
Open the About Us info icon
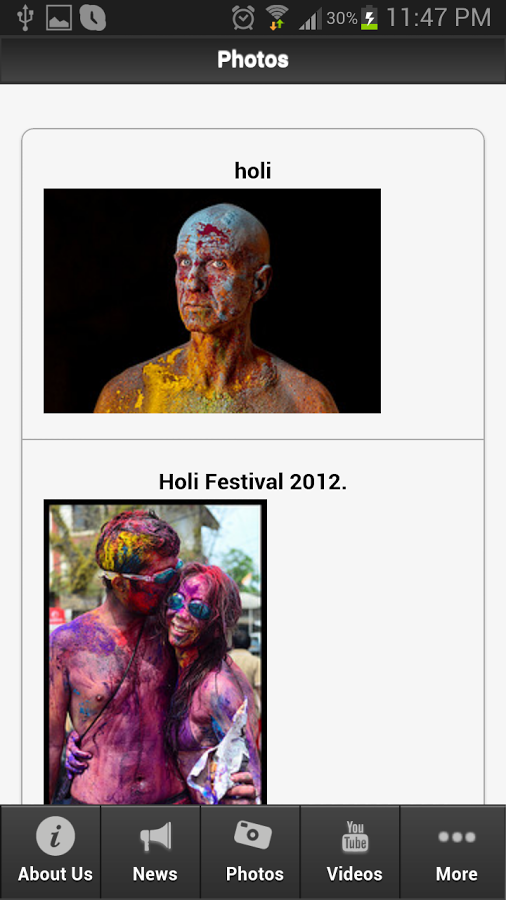[56, 836]
